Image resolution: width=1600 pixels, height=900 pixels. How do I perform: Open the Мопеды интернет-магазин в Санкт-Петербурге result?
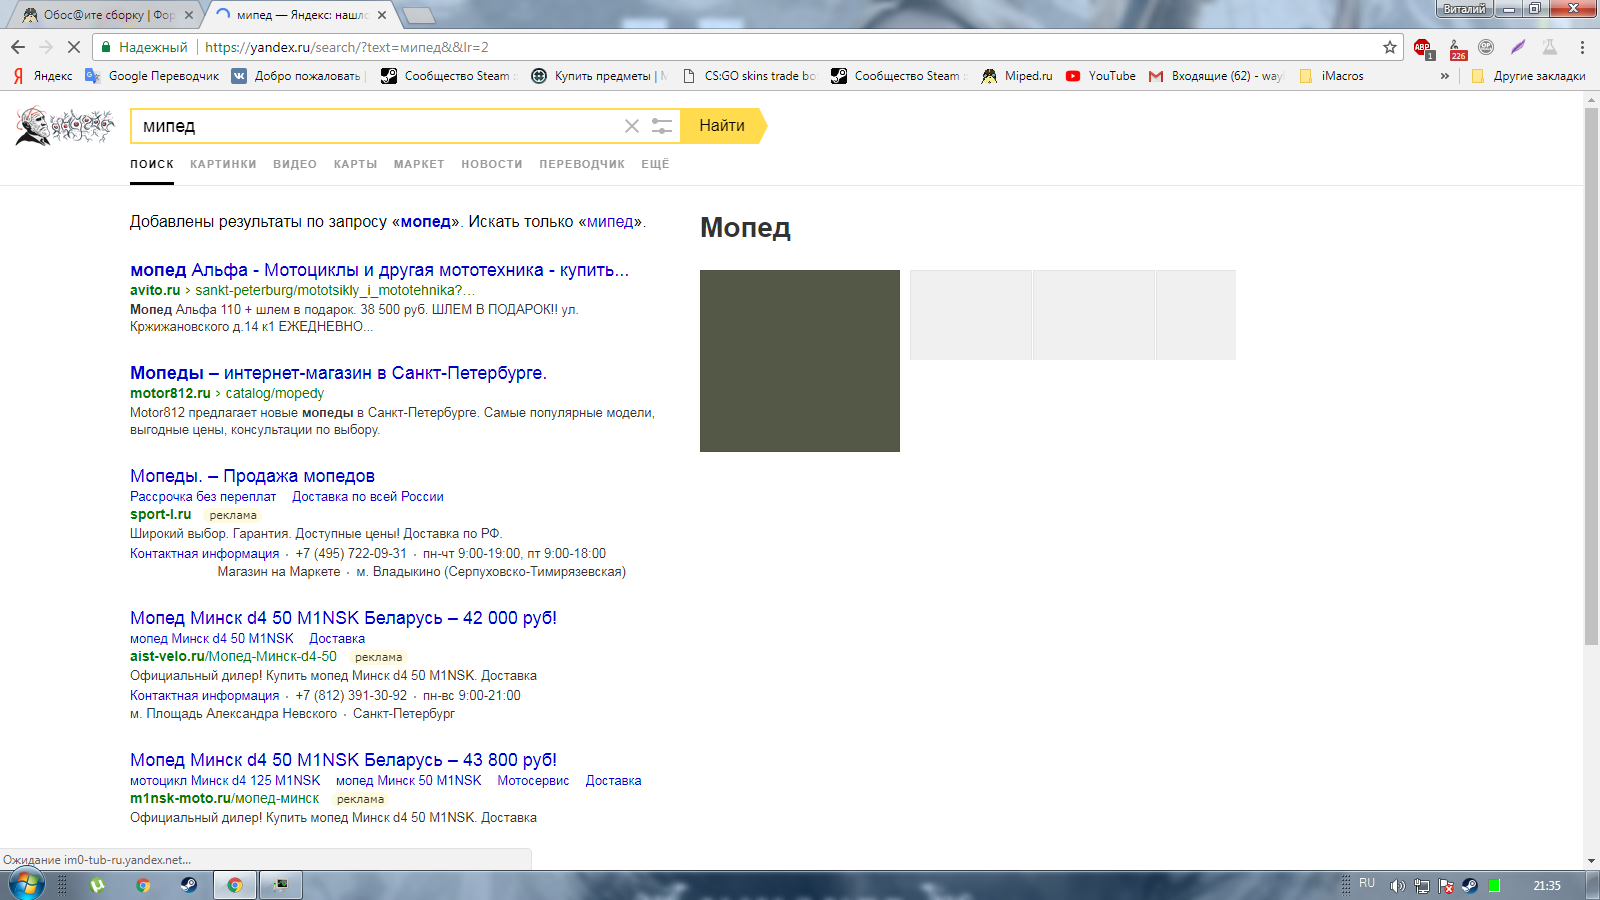click(x=338, y=373)
